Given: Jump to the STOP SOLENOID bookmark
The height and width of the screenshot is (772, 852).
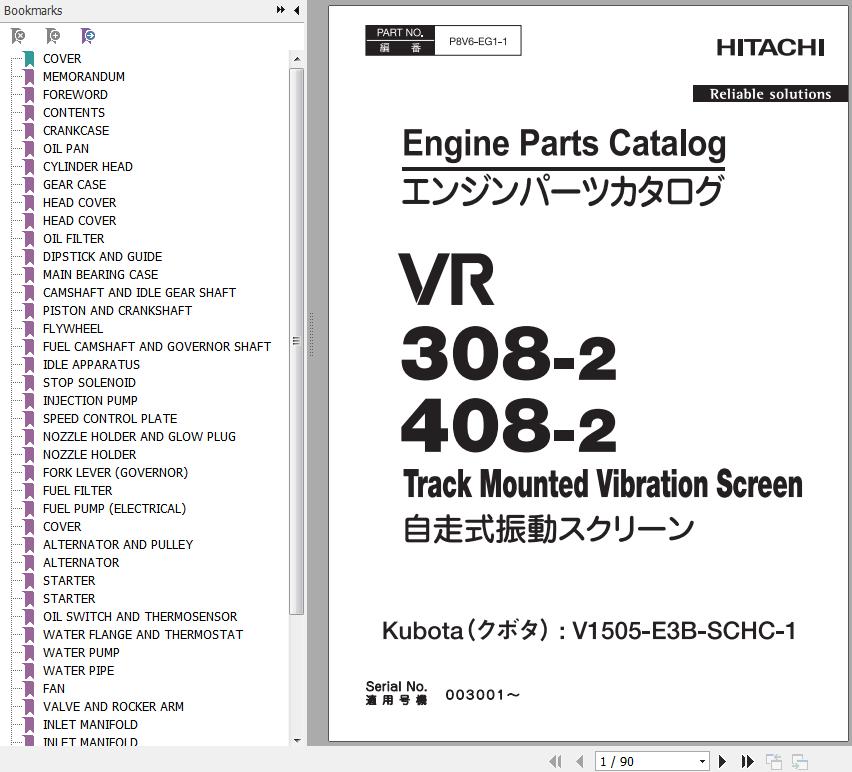Looking at the screenshot, I should [x=89, y=382].
